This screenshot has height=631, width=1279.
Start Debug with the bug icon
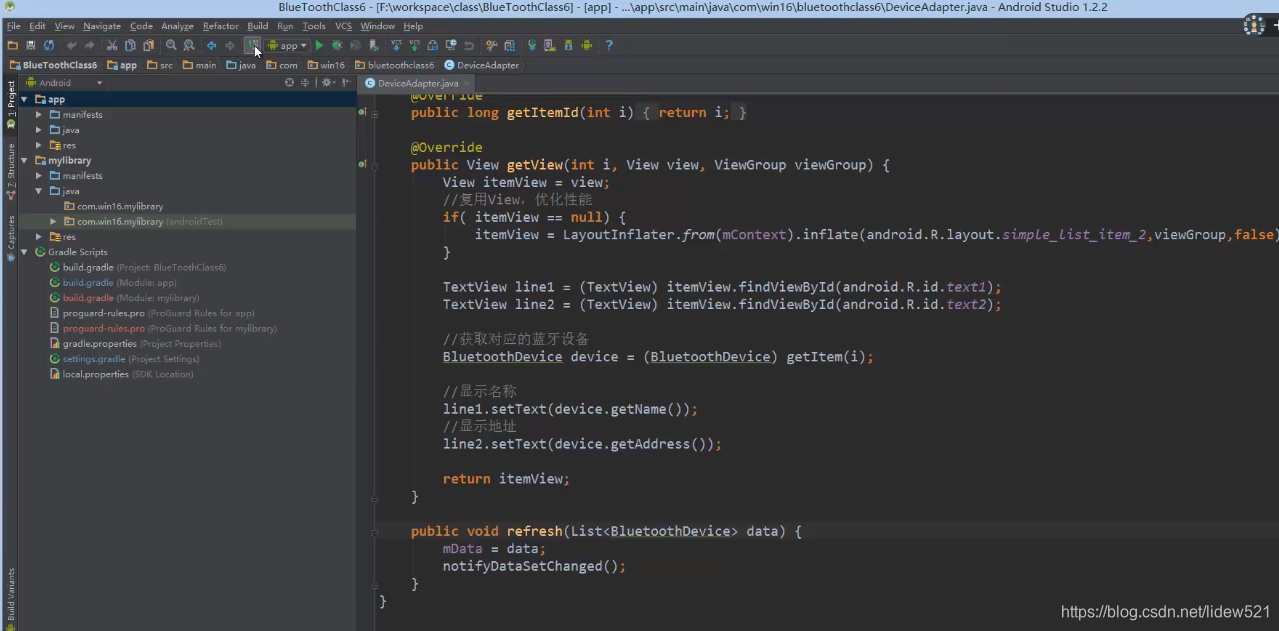coord(337,45)
